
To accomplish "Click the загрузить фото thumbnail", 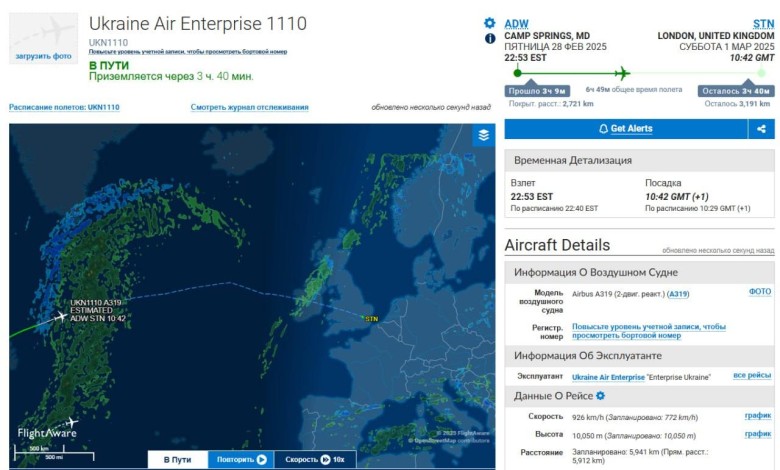I will click(x=43, y=38).
